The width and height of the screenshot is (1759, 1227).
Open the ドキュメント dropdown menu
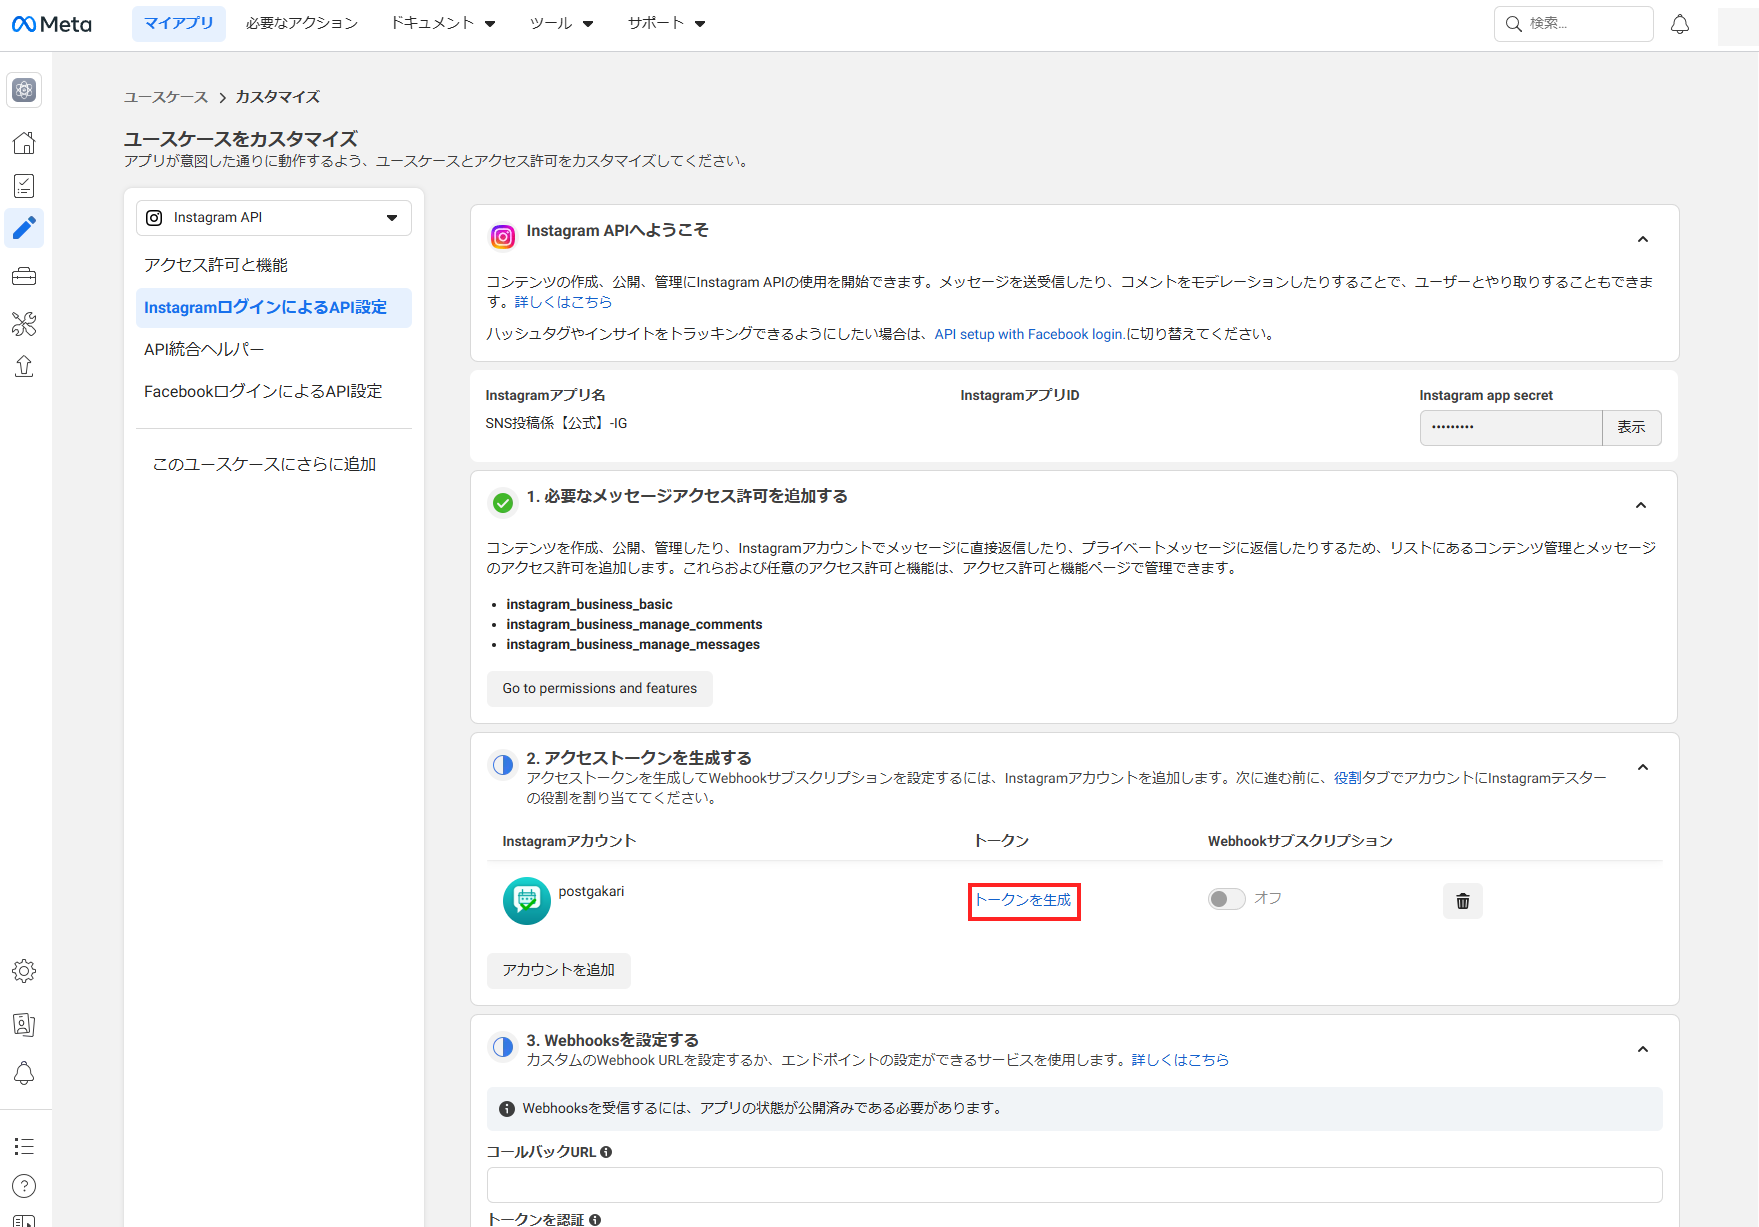(443, 23)
